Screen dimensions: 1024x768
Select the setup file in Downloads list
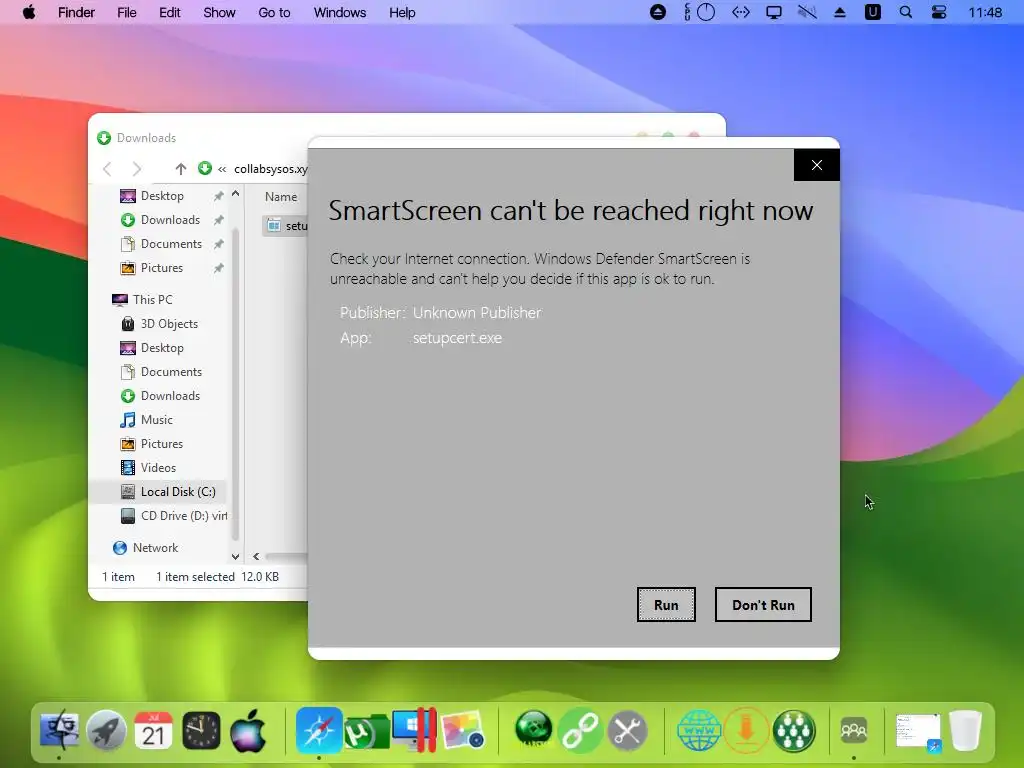point(287,226)
